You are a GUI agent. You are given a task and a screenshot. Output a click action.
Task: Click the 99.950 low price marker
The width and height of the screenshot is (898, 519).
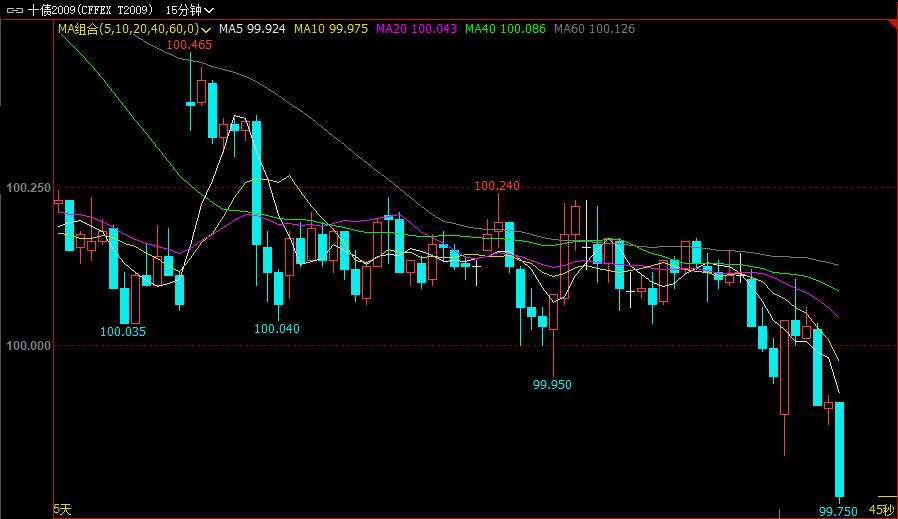[553, 384]
